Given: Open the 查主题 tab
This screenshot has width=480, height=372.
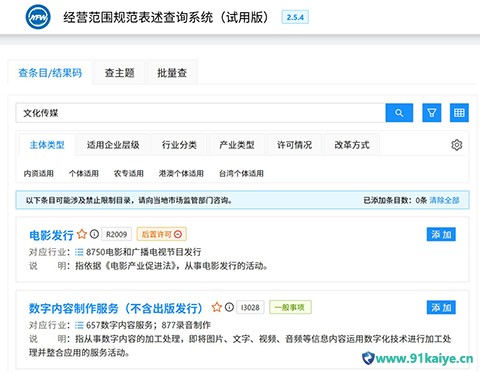Looking at the screenshot, I should pos(119,73).
